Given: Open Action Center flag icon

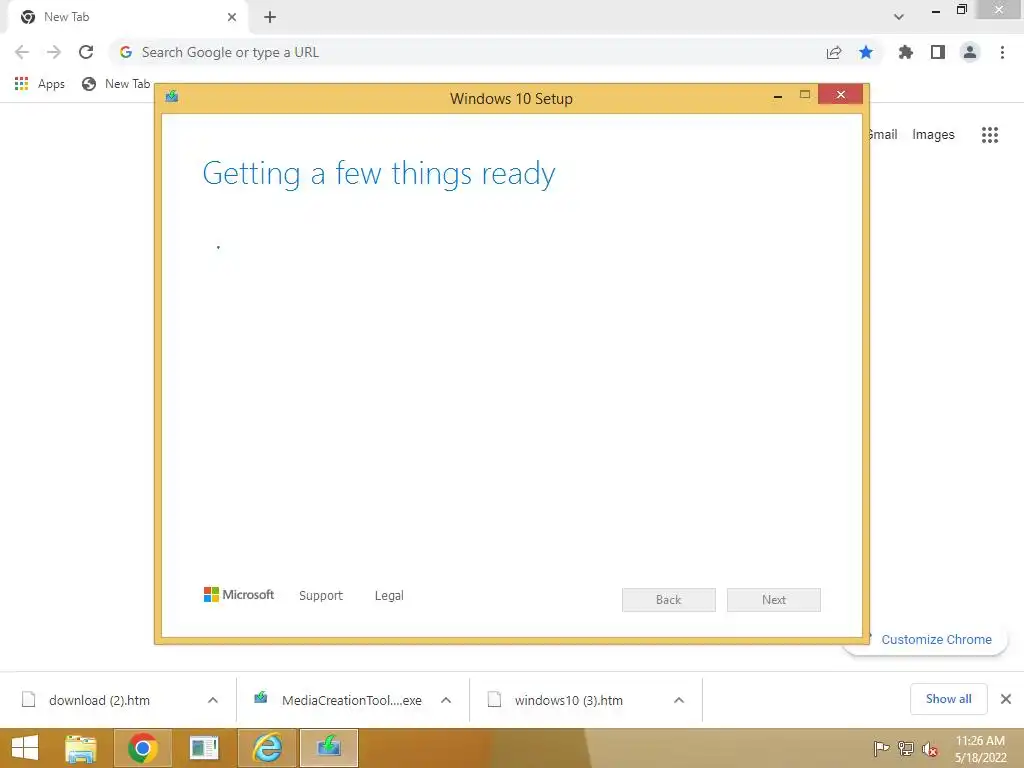Looking at the screenshot, I should point(881,748).
